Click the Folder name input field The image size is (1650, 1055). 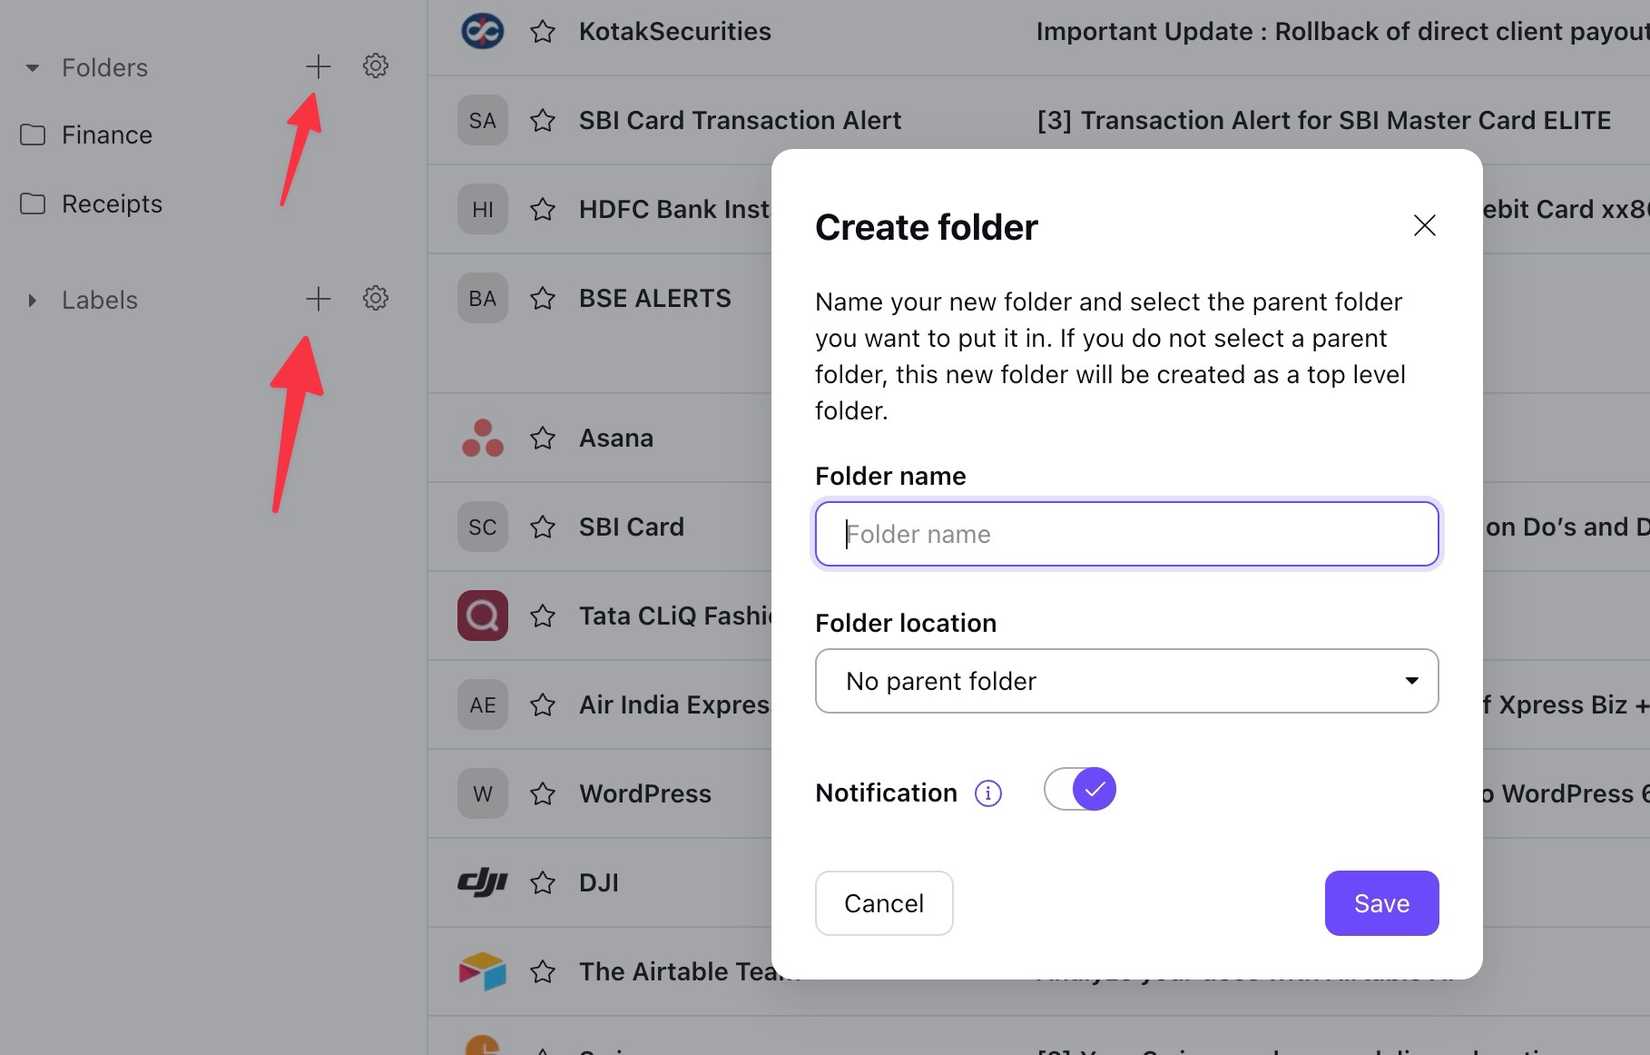(1126, 534)
